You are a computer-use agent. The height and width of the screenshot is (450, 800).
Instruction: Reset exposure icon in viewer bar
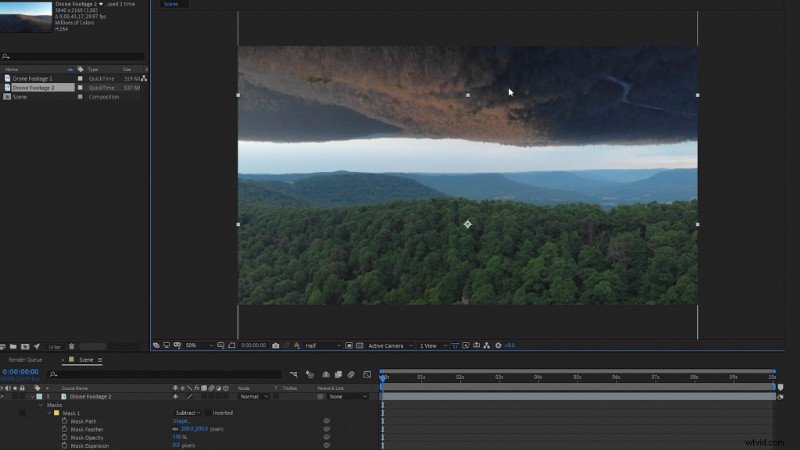click(498, 345)
